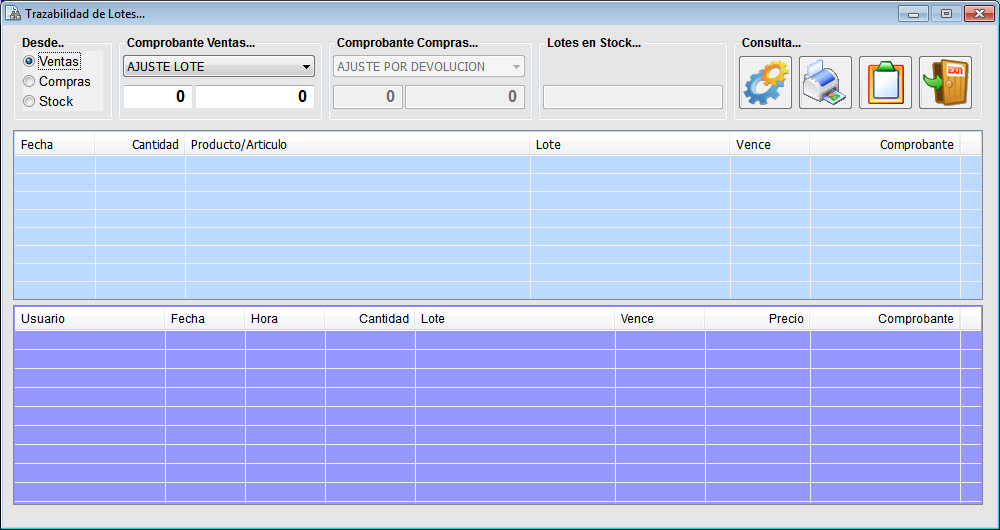The height and width of the screenshot is (530, 1000).
Task: Click Comprobante header in lower grid
Action: (x=885, y=319)
